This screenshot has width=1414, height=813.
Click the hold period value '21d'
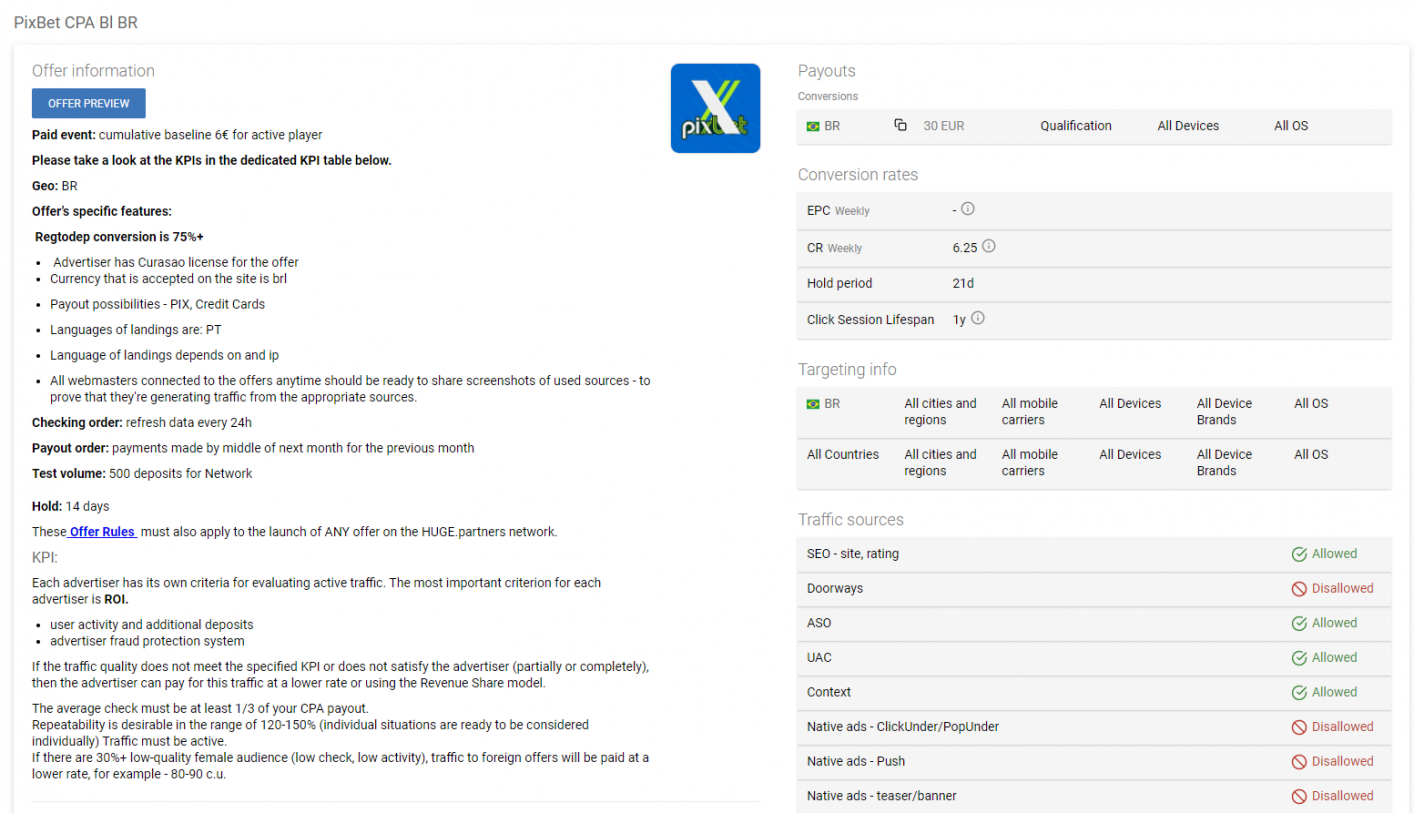(x=963, y=283)
